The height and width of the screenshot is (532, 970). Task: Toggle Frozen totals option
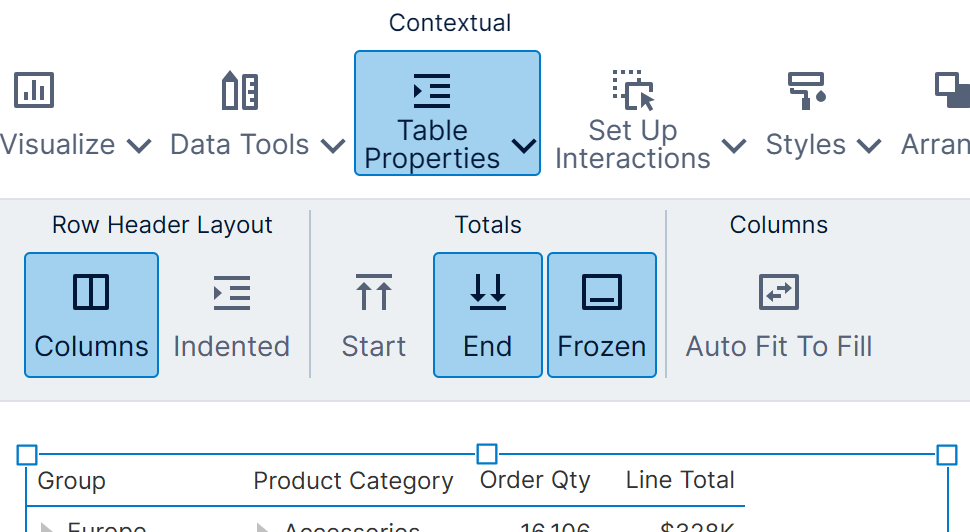tap(601, 315)
